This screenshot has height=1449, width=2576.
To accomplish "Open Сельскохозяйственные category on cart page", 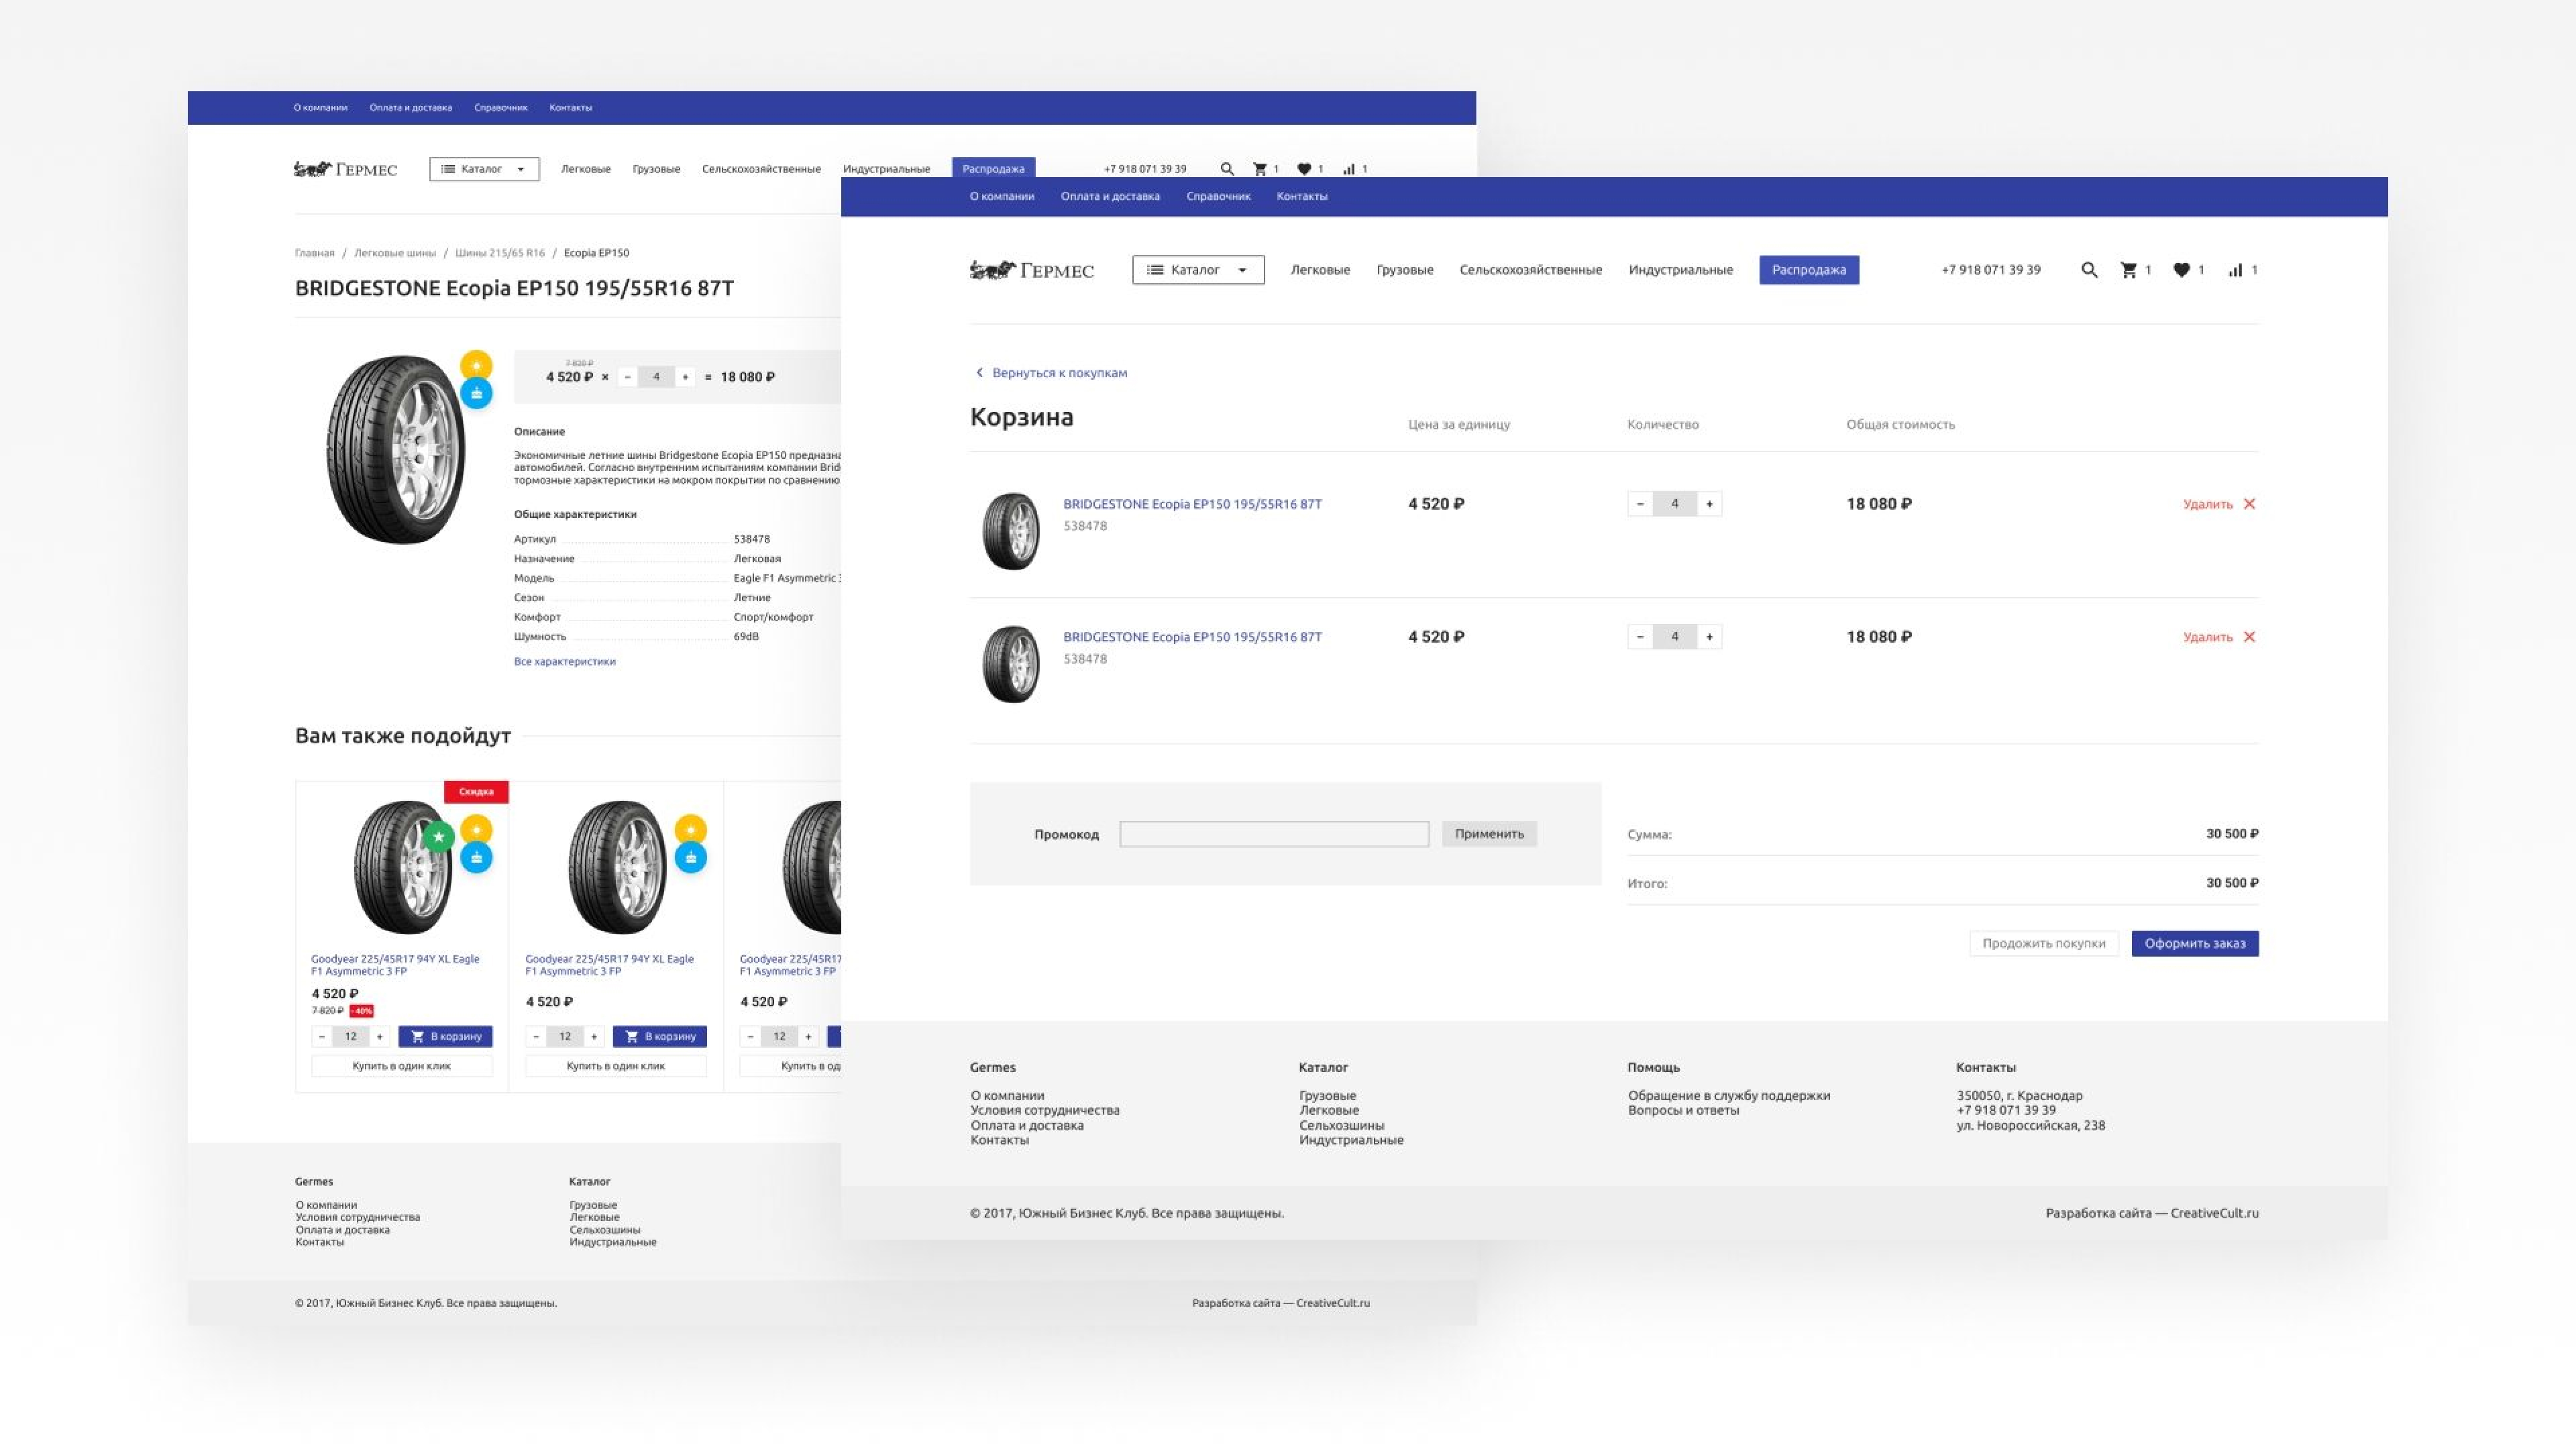I will (1530, 270).
